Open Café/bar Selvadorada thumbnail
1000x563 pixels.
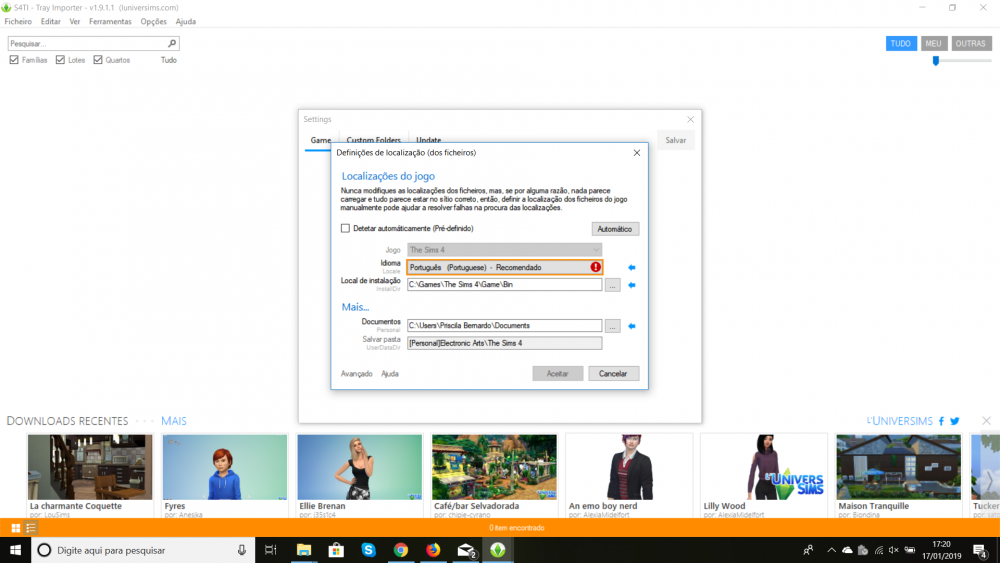click(494, 467)
